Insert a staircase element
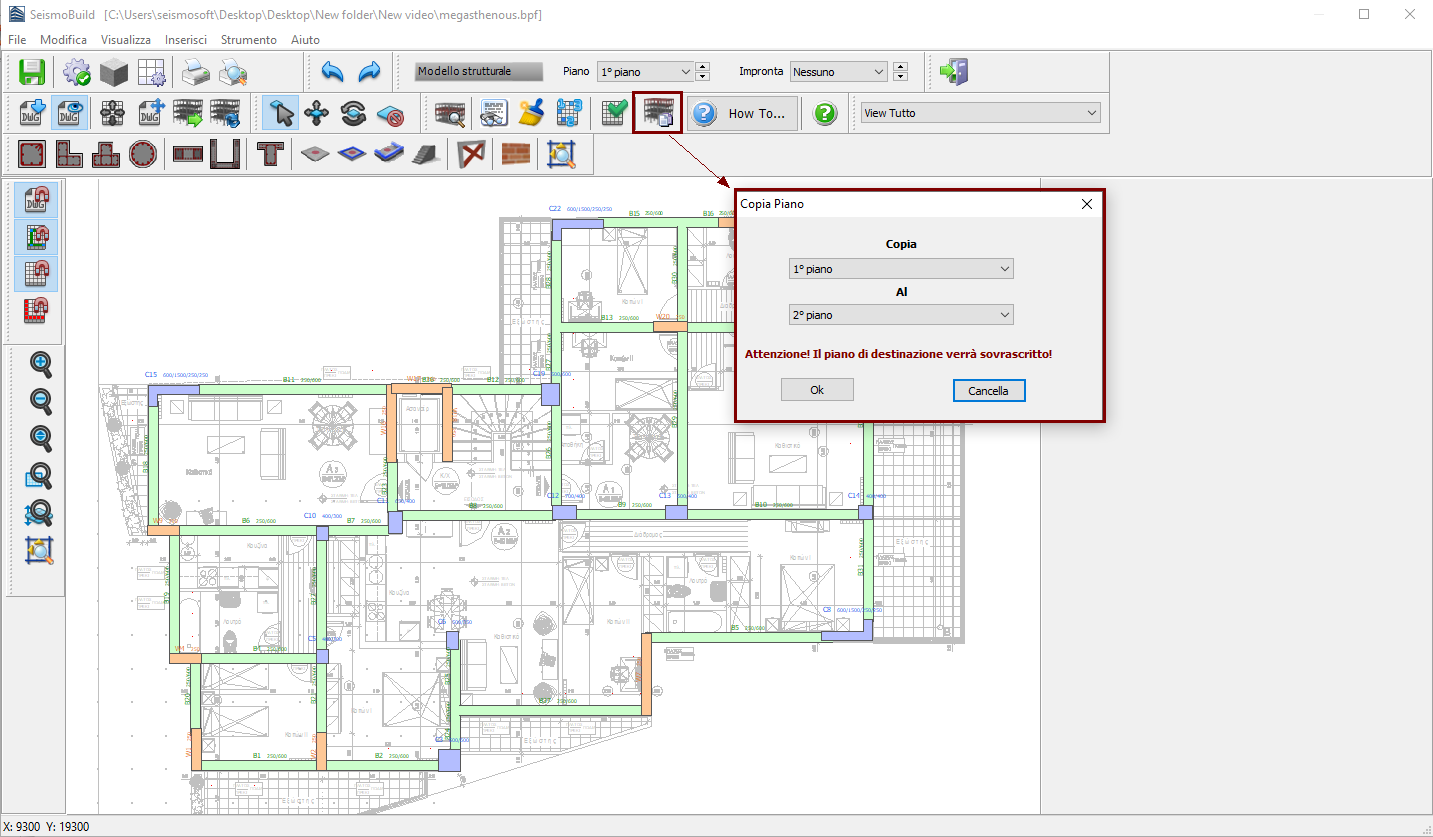Screen dimensions: 1433x837 tap(424, 155)
